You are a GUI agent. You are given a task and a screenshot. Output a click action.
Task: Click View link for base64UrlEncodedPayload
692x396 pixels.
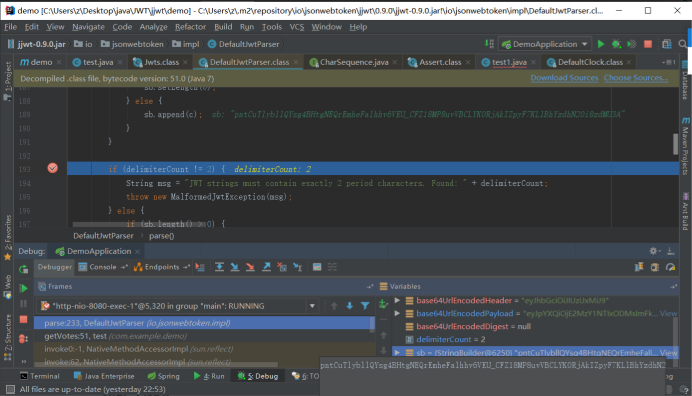click(x=668, y=313)
